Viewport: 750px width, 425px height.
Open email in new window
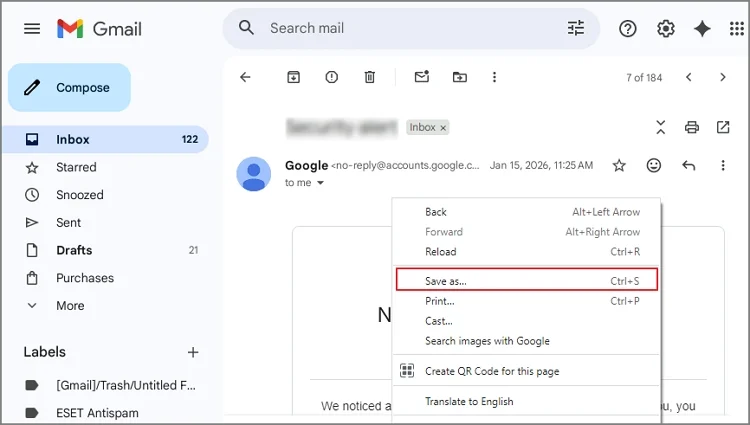(x=723, y=127)
